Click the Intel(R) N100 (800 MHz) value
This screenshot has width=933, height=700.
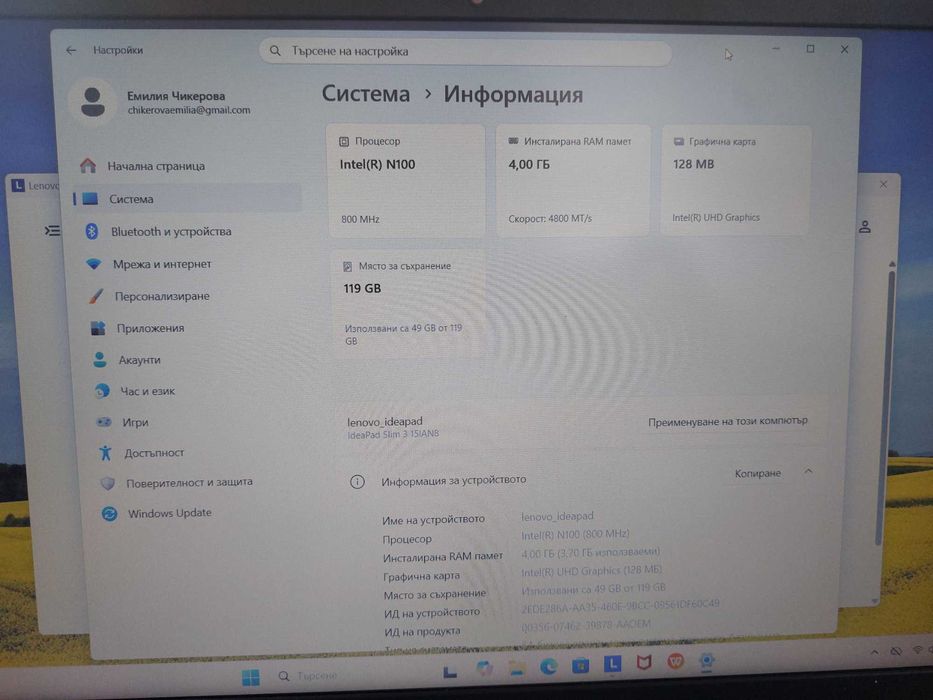575,535
